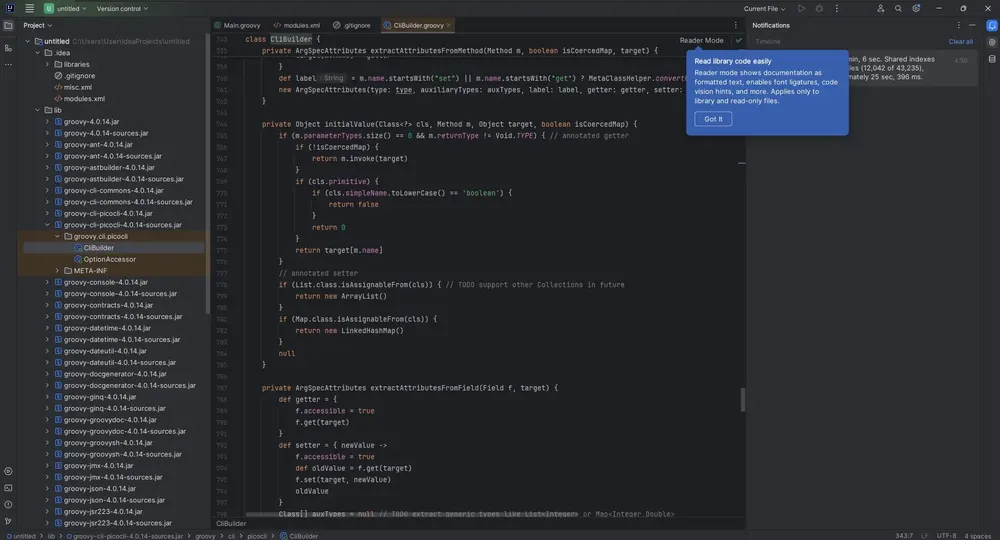Open the main hamburger menu
The image size is (1000, 540).
(29, 8)
